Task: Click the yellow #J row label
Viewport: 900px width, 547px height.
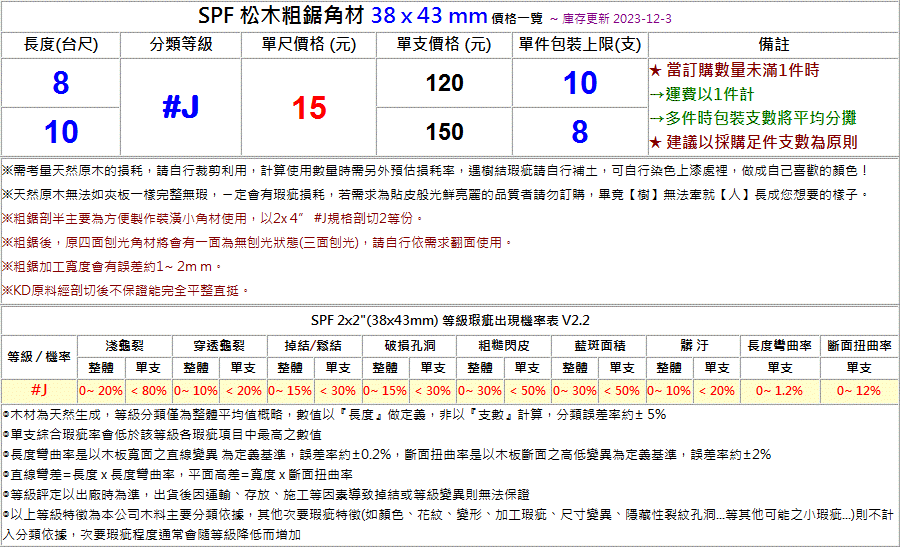Action: click(38, 390)
